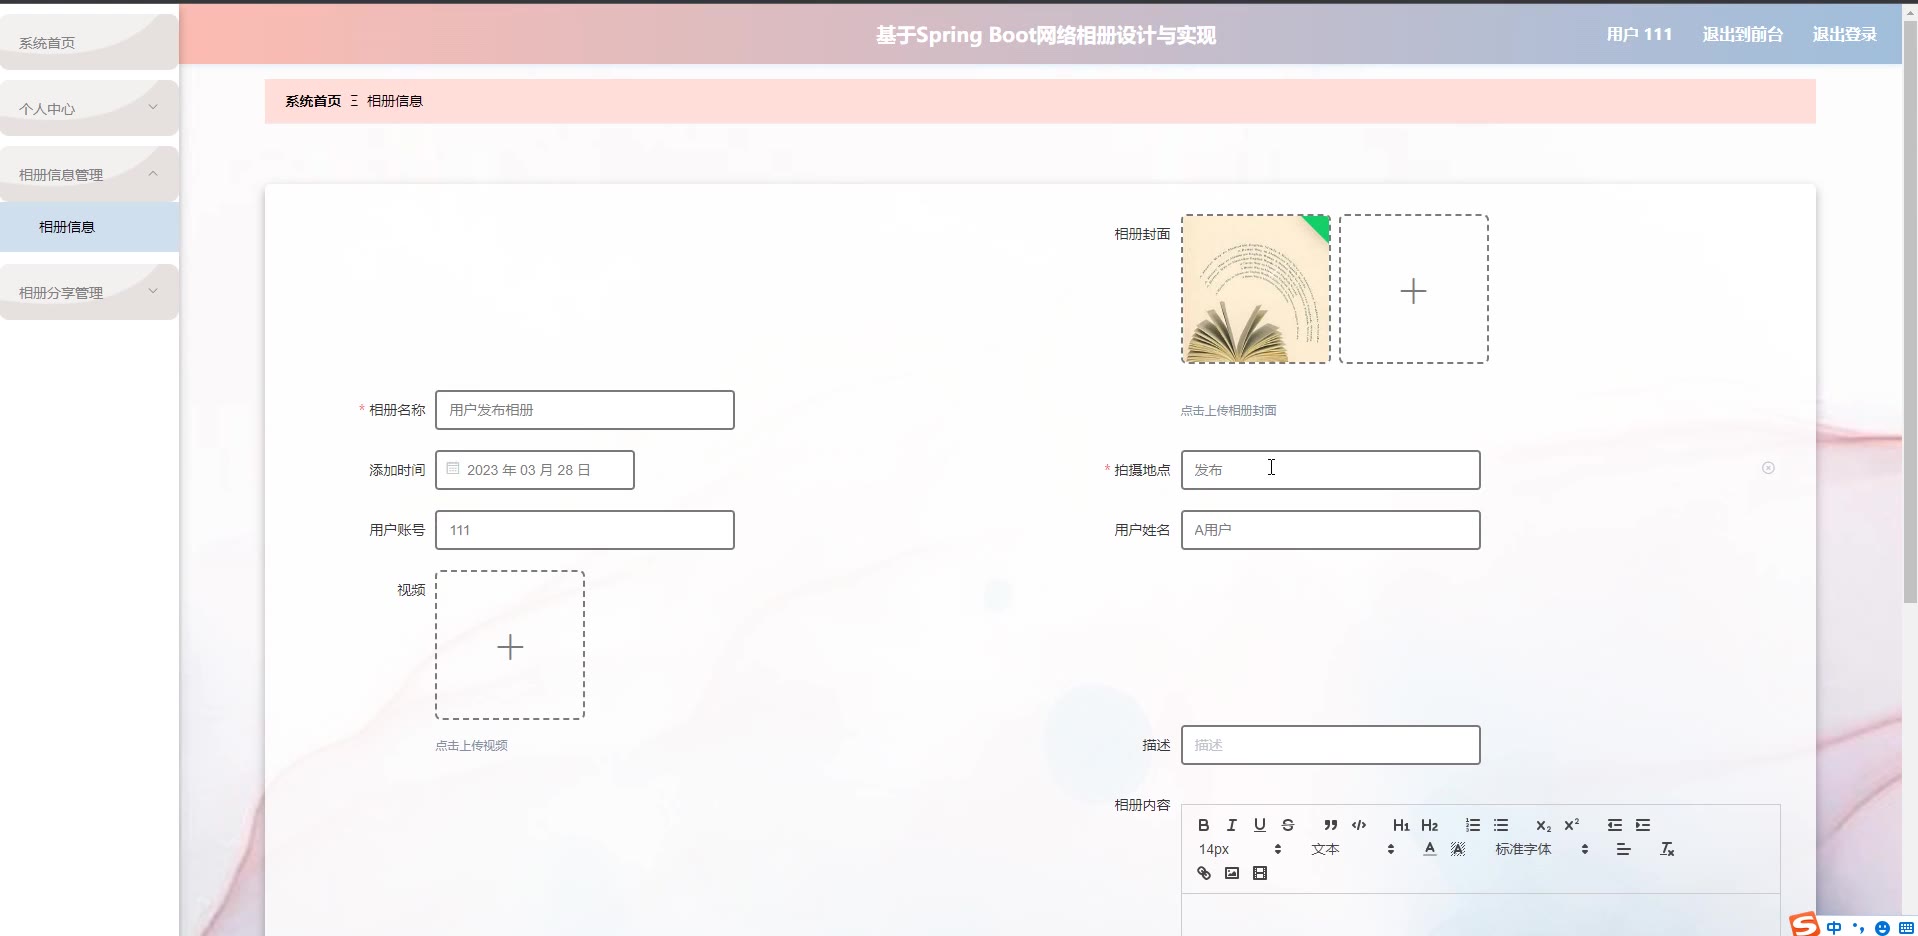Start a bulleted list

click(x=1501, y=825)
